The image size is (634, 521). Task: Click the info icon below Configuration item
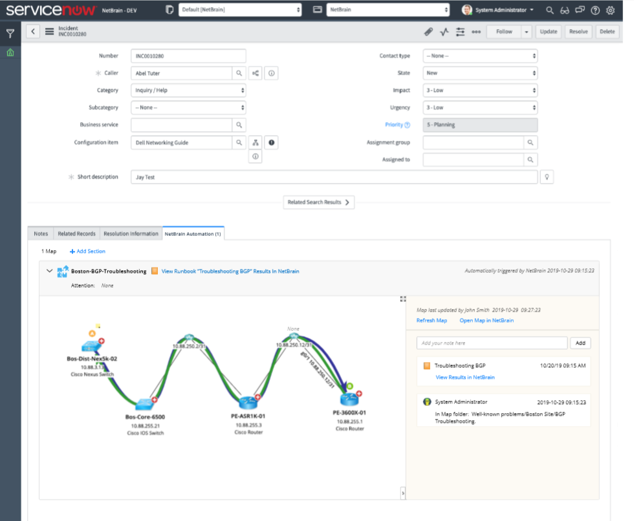[255, 156]
